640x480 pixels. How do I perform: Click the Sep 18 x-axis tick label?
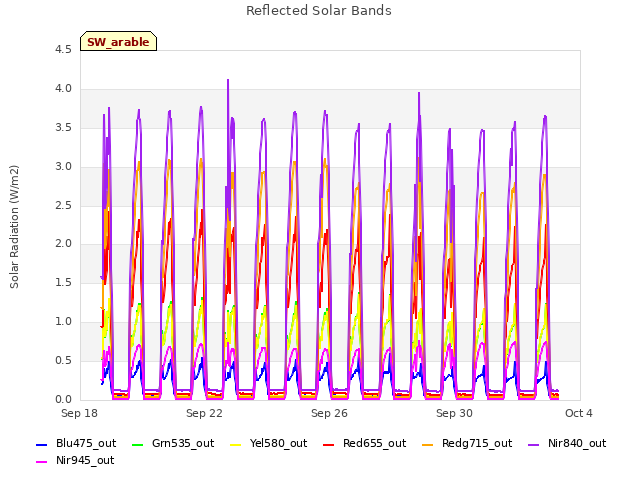[x=80, y=413]
